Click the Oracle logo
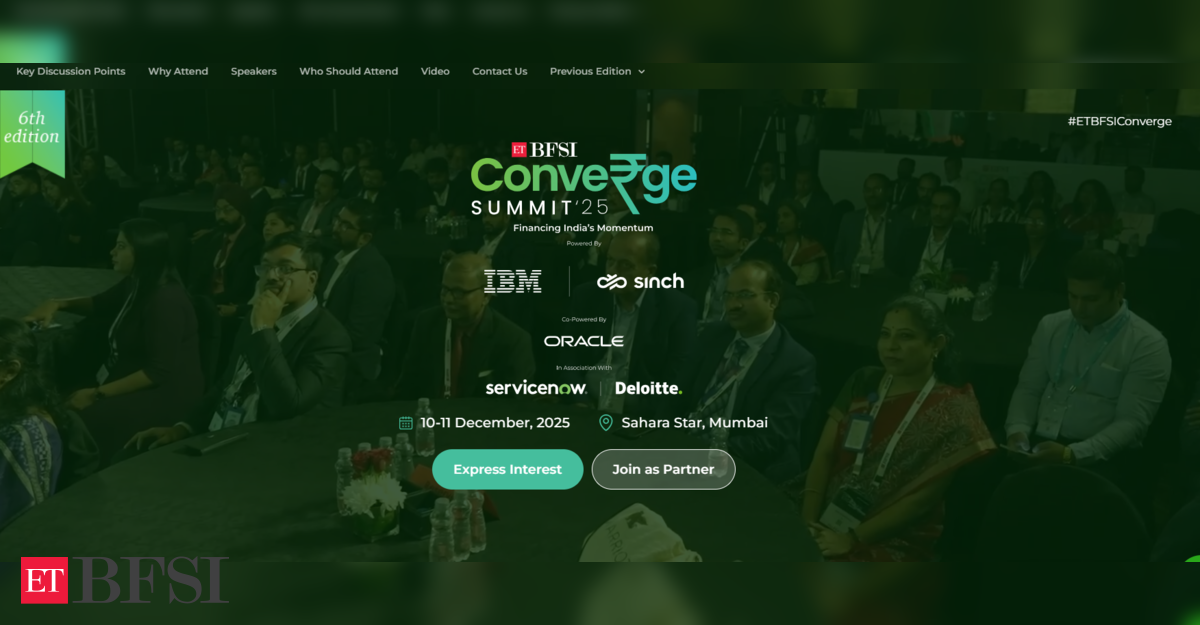Screen dimensions: 1200x625 click(x=584, y=341)
